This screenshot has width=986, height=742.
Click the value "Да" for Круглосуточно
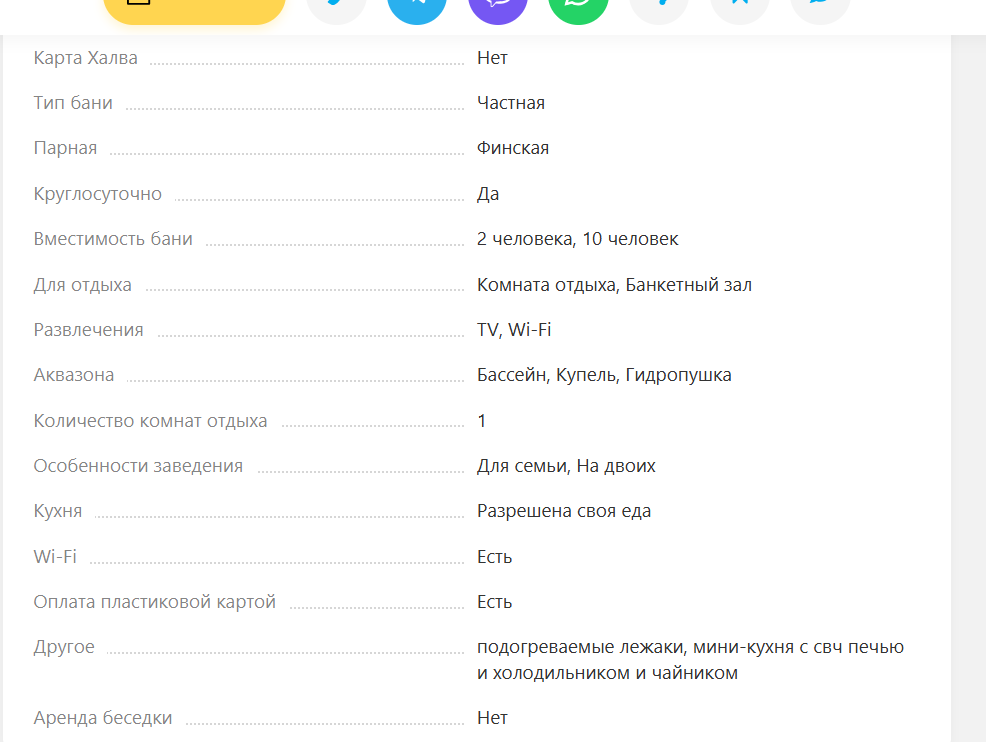(x=488, y=194)
